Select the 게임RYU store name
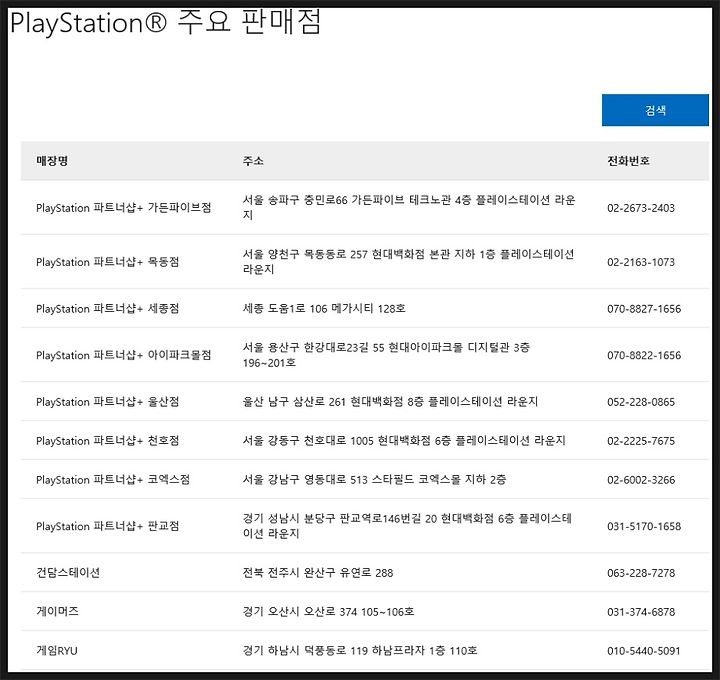Image resolution: width=720 pixels, height=680 pixels. (57, 650)
